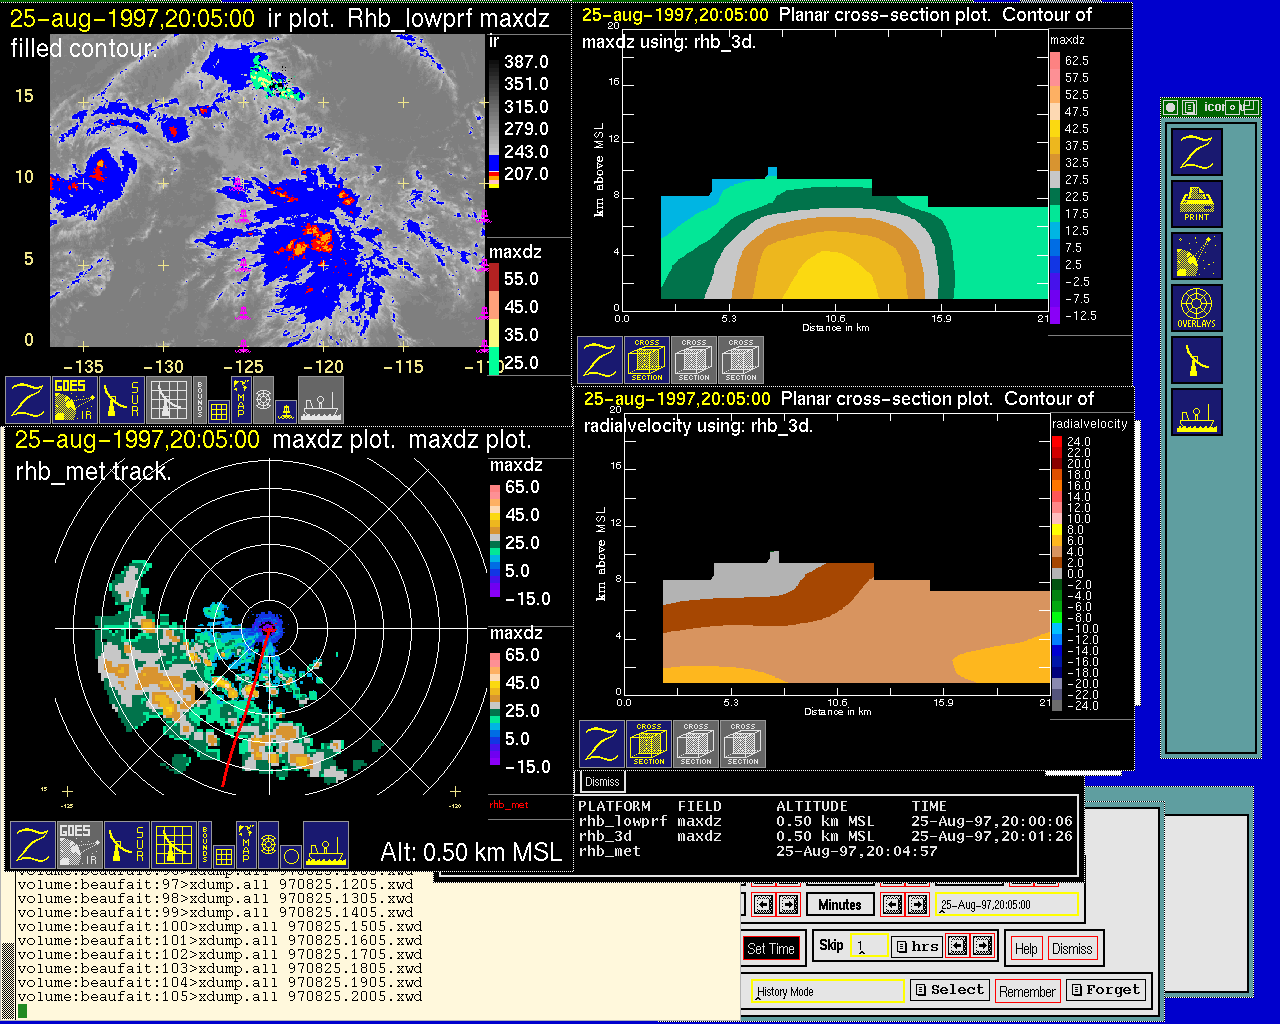Open the hrs unit dropdown beside Skip
1280x1024 pixels.
pos(917,946)
